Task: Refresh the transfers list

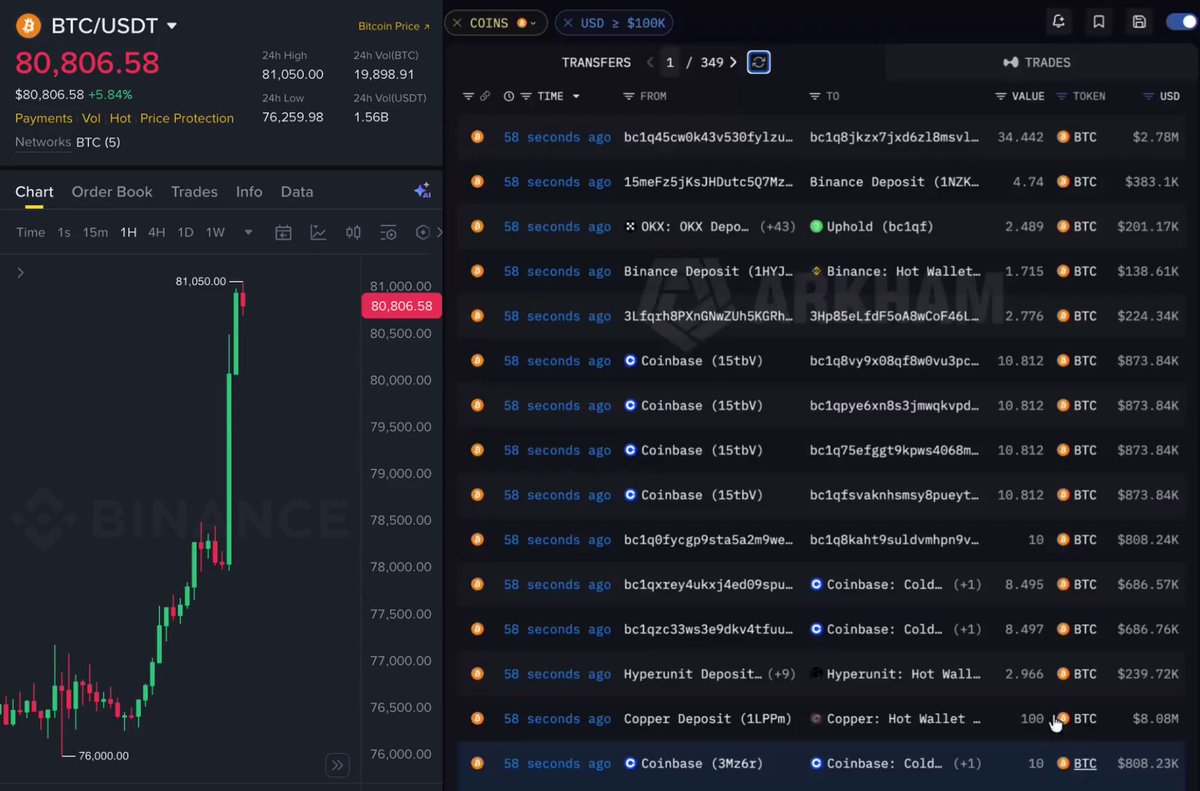Action: (759, 62)
